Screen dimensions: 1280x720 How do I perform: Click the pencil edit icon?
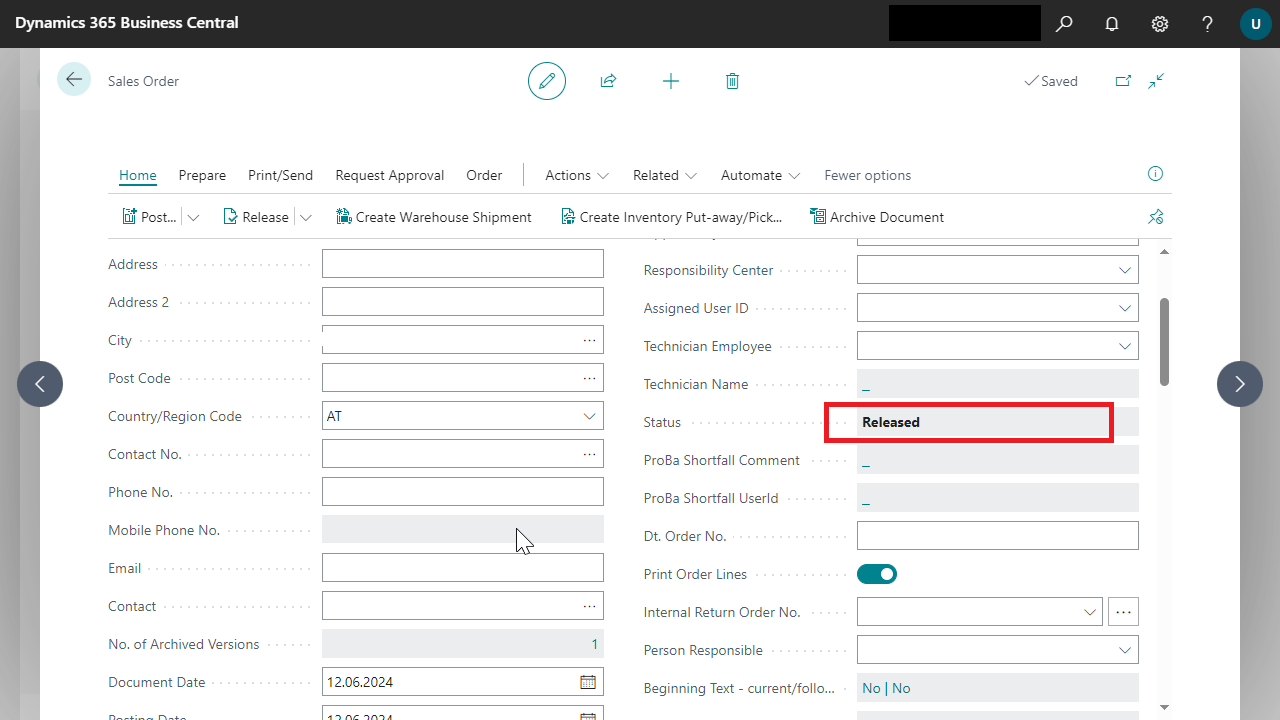tap(547, 81)
